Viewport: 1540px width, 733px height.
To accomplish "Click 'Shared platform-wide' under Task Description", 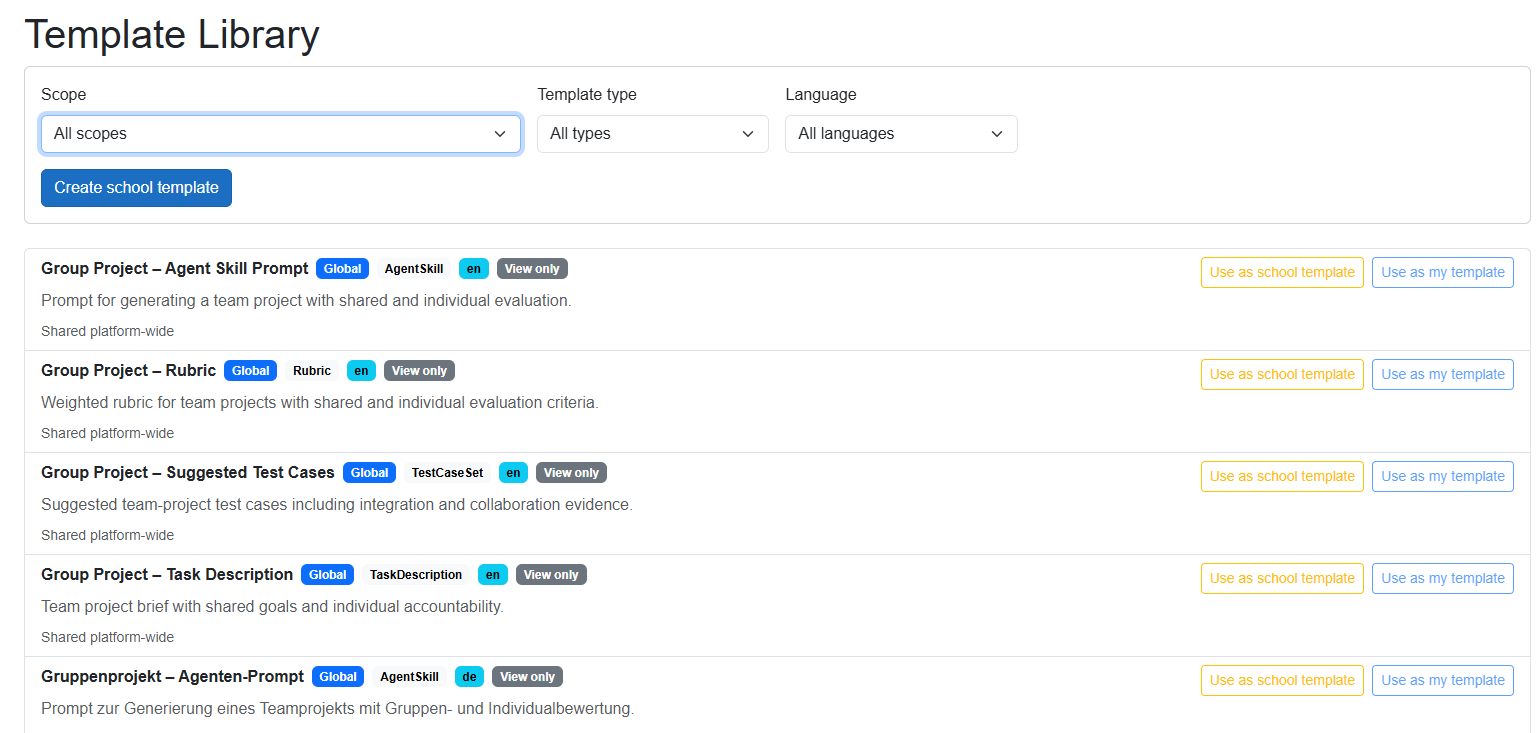I will (x=107, y=637).
